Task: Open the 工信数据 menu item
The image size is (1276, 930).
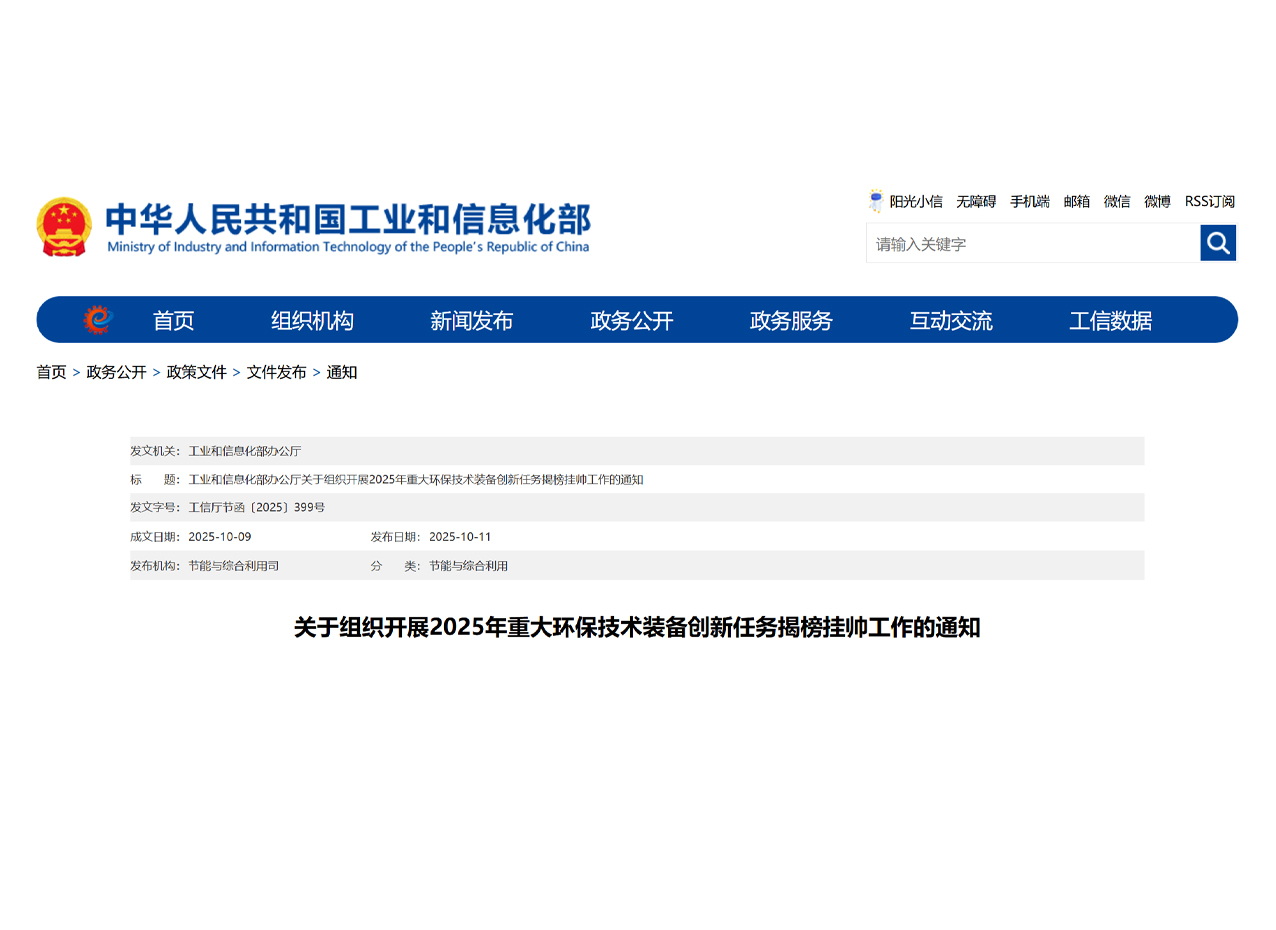Action: coord(1110,320)
